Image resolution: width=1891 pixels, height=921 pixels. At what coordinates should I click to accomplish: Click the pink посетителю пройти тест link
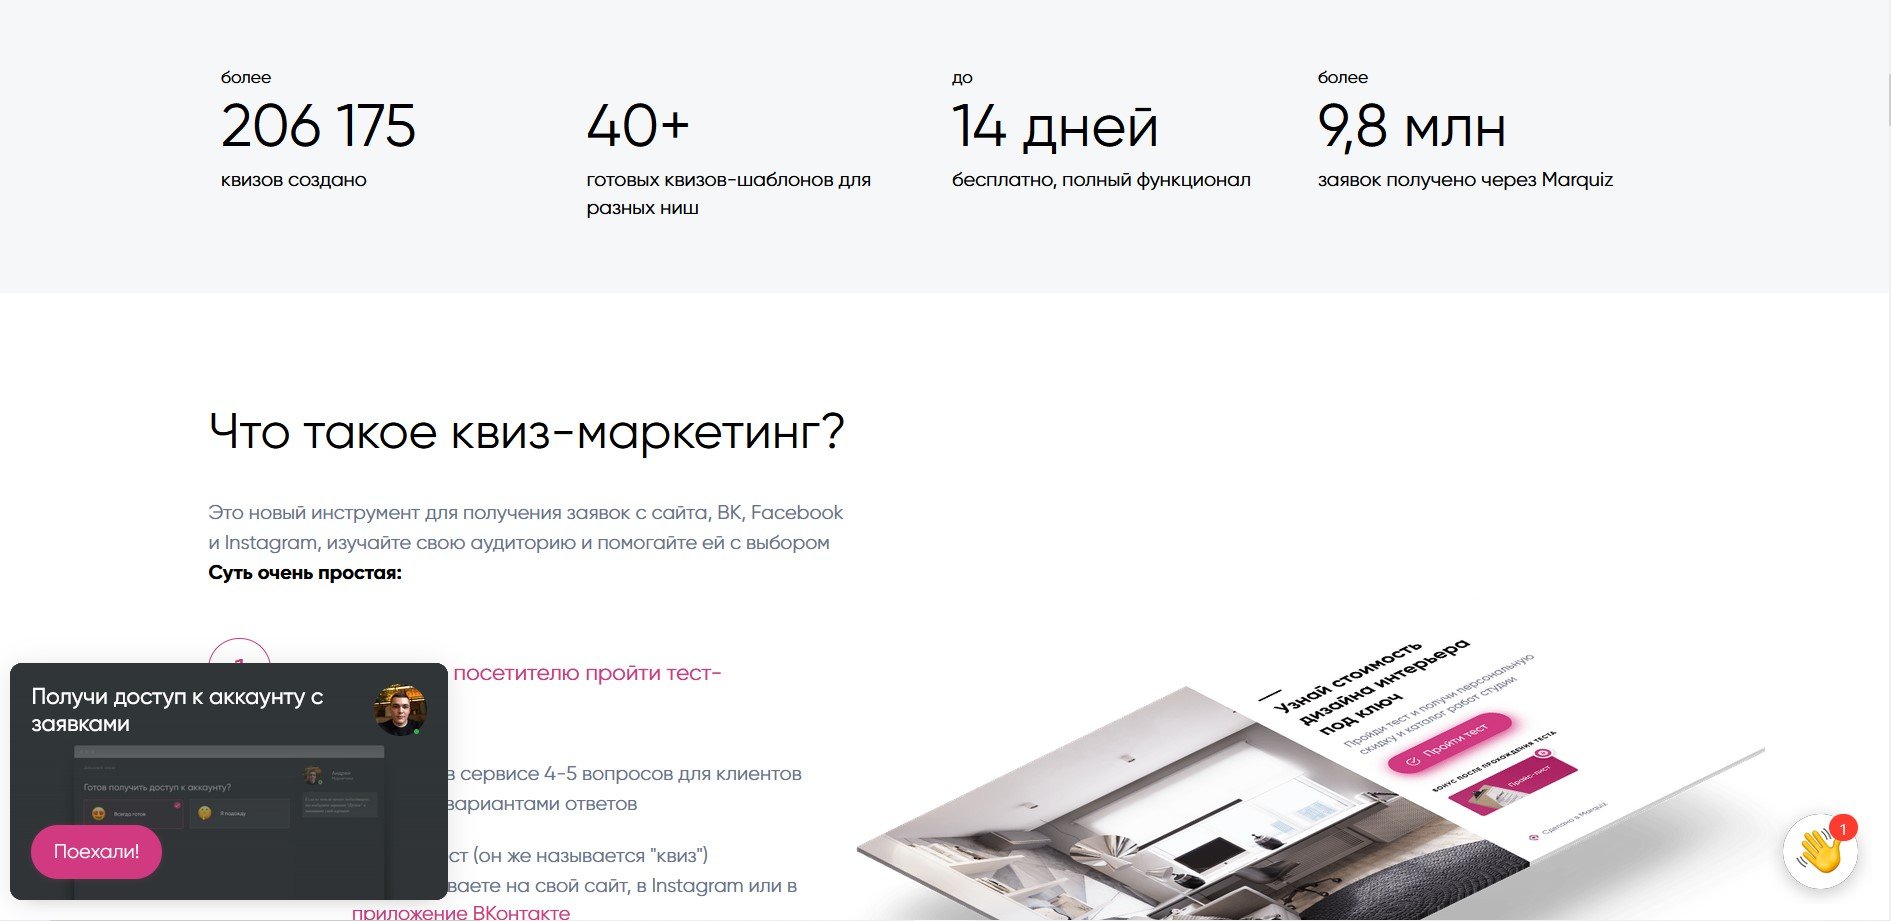pos(587,673)
